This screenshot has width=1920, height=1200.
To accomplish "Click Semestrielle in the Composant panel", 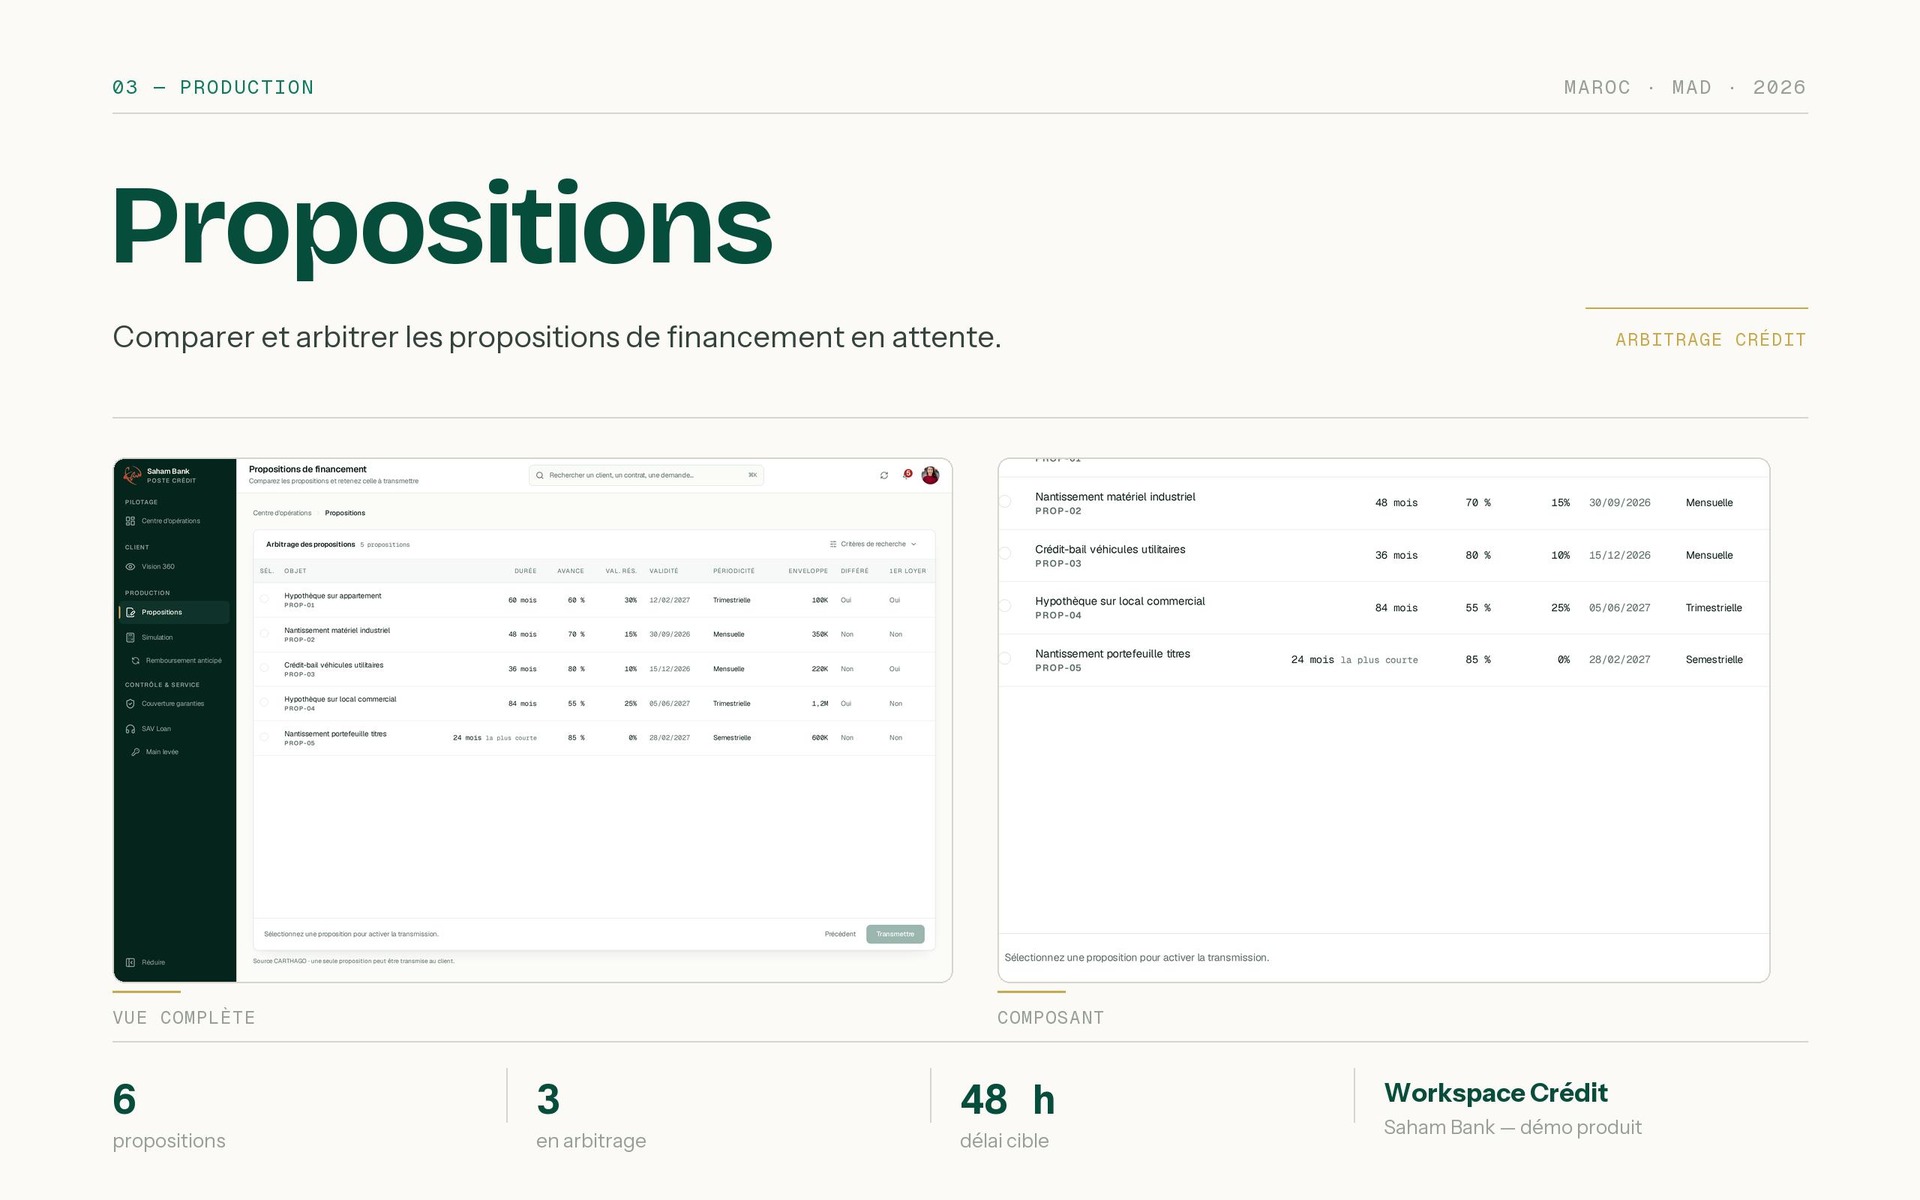I will [1714, 660].
